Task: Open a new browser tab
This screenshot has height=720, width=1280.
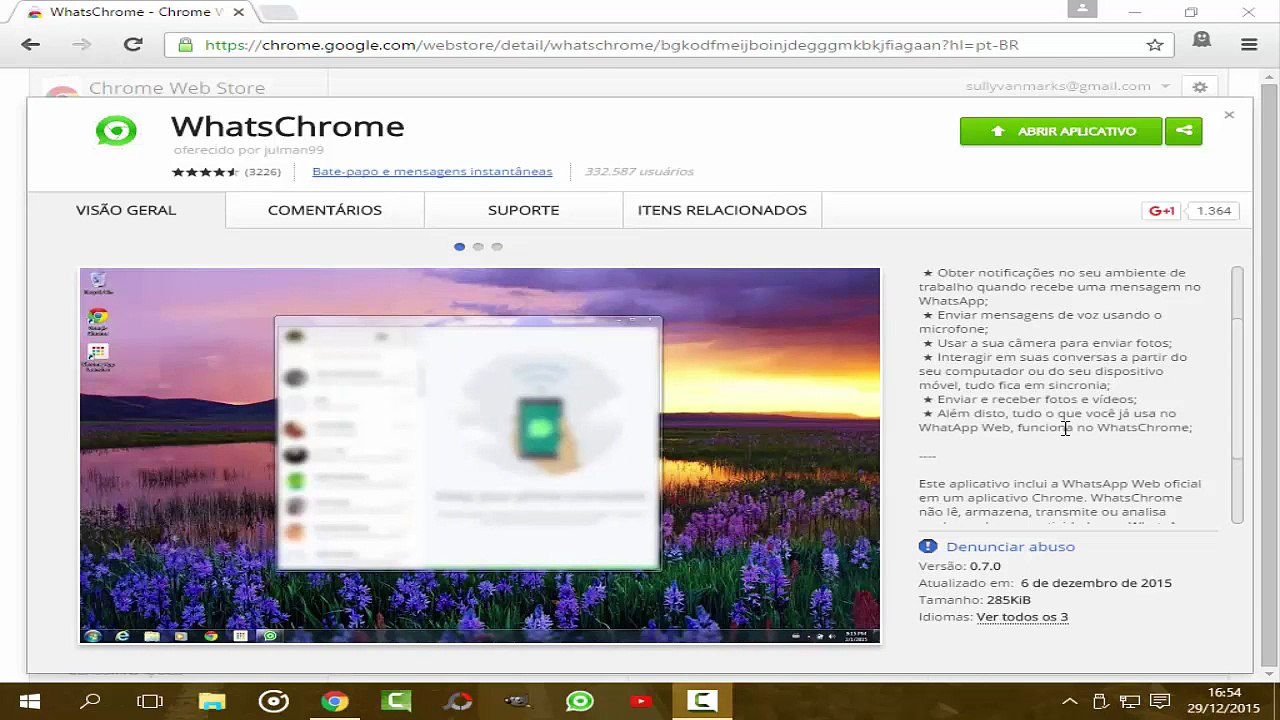Action: click(276, 13)
